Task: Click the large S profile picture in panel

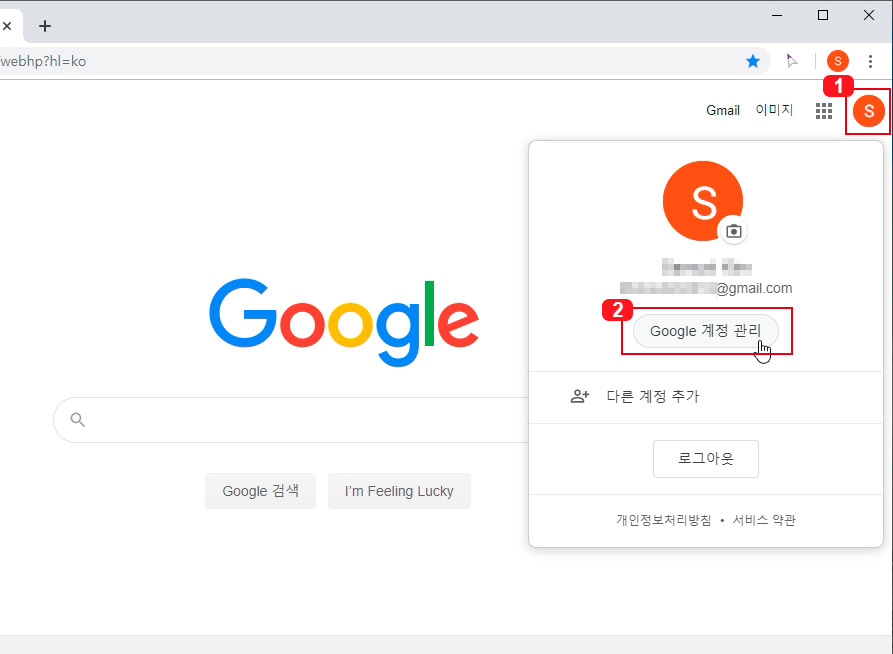Action: pos(703,201)
